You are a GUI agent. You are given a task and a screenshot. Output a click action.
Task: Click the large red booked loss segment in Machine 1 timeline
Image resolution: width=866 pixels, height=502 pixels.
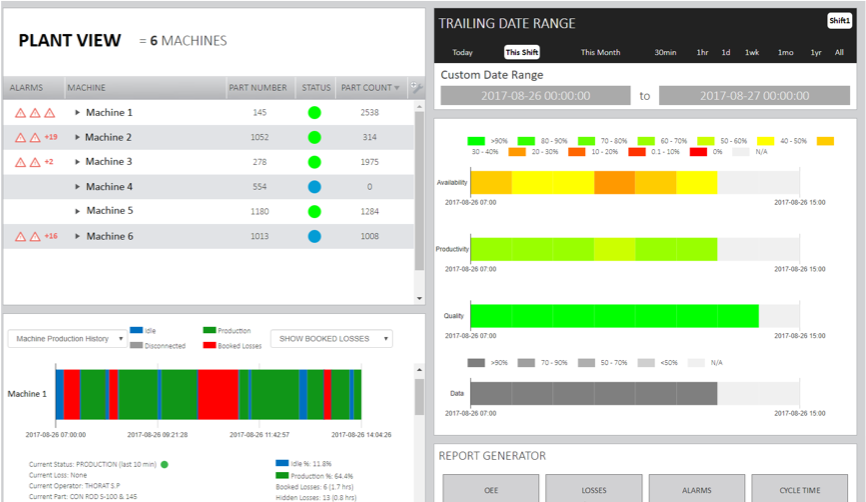pos(218,394)
